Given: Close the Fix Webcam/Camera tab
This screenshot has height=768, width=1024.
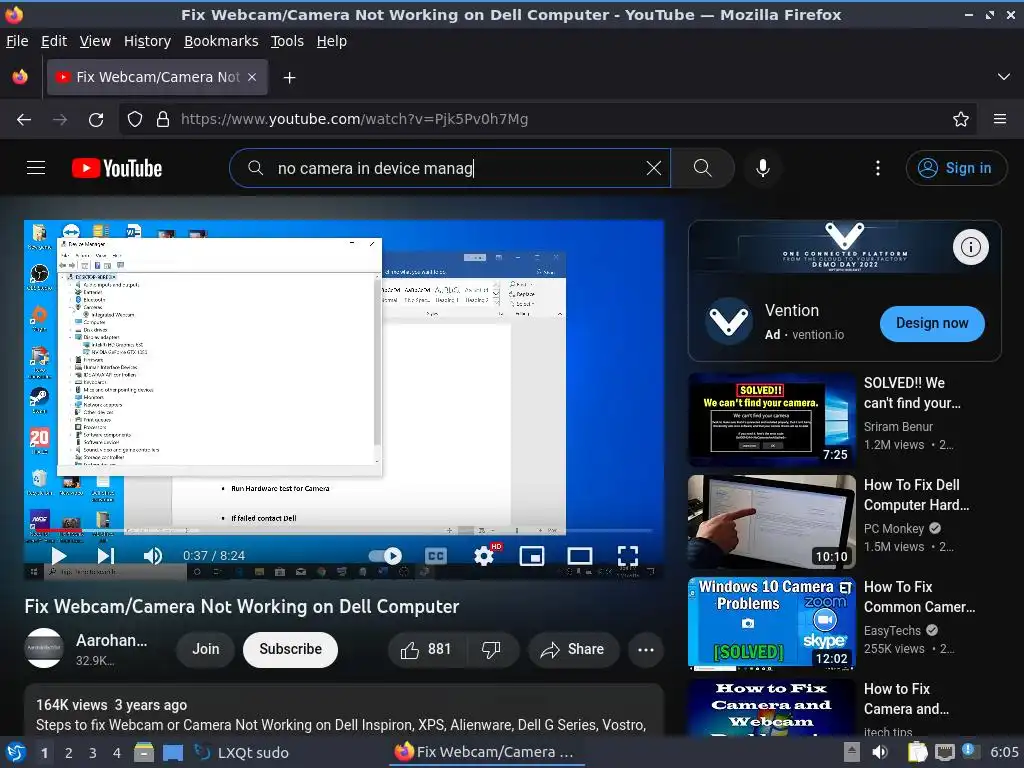Looking at the screenshot, I should pyautogui.click(x=252, y=77).
